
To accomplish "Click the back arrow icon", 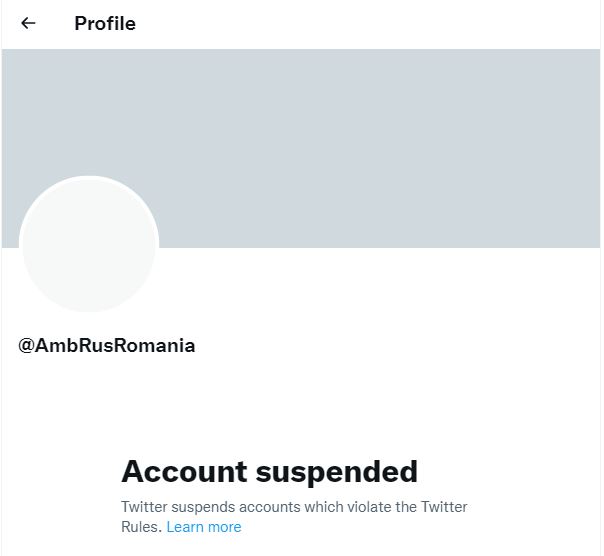I will tap(28, 23).
